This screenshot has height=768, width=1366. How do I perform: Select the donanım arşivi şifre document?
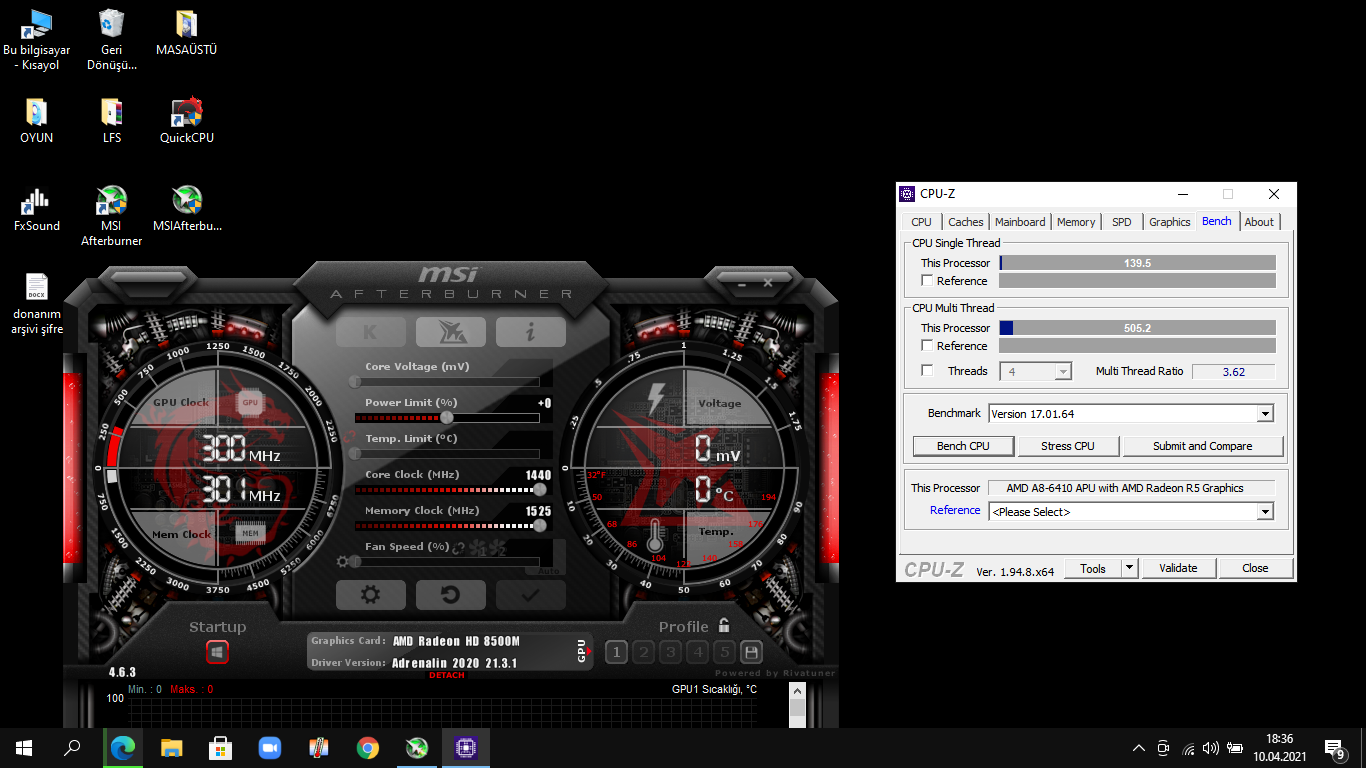pos(37,304)
